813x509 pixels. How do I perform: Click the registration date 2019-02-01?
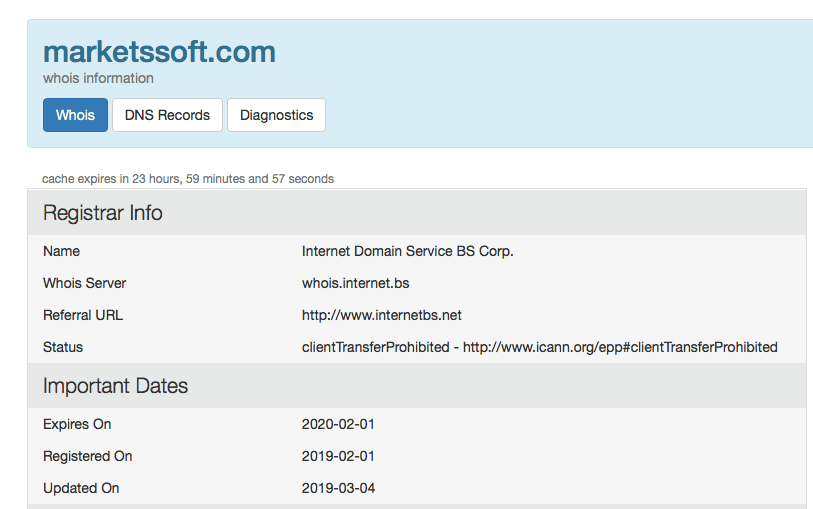click(x=338, y=456)
